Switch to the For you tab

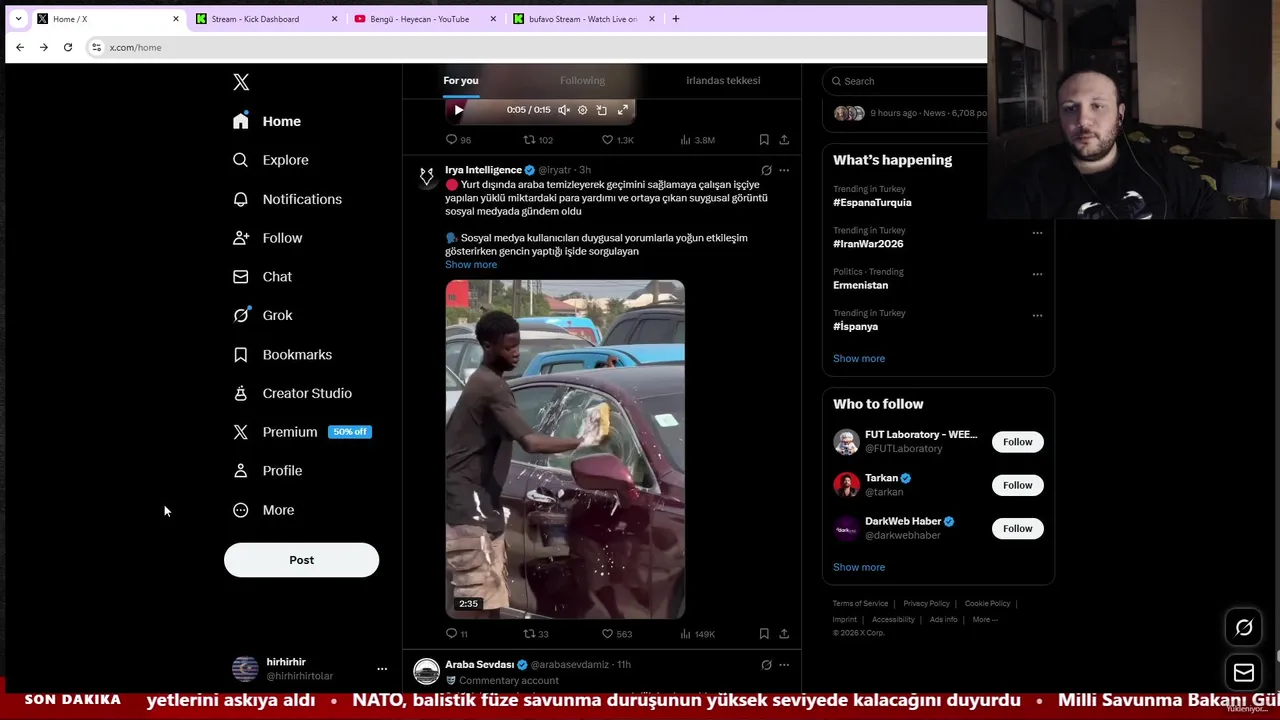point(461,80)
